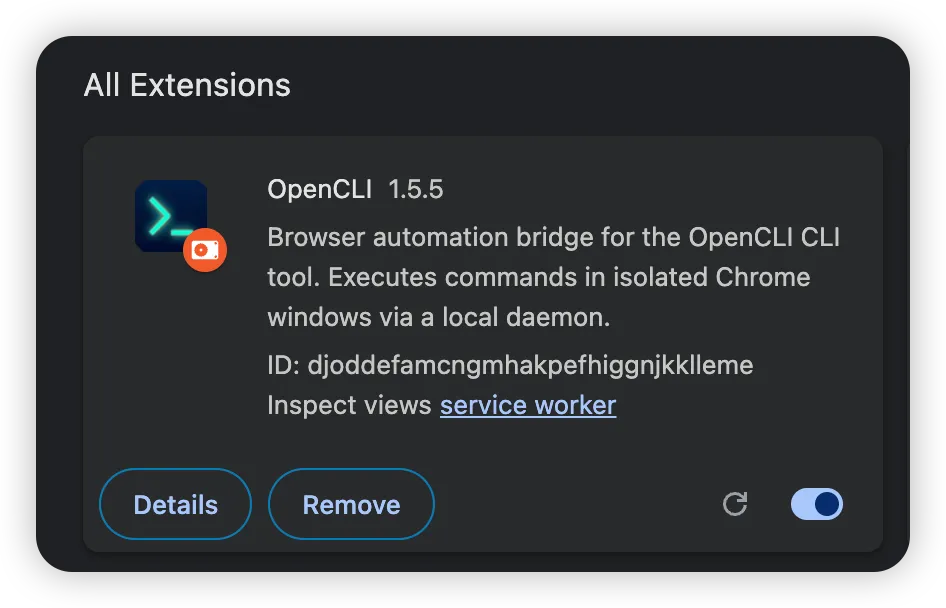
Task: Click the All Extensions heading
Action: (187, 85)
